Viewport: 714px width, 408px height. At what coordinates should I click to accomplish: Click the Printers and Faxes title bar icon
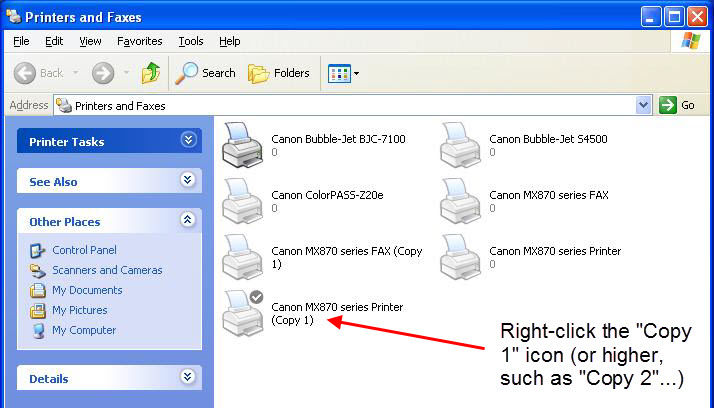(14, 16)
